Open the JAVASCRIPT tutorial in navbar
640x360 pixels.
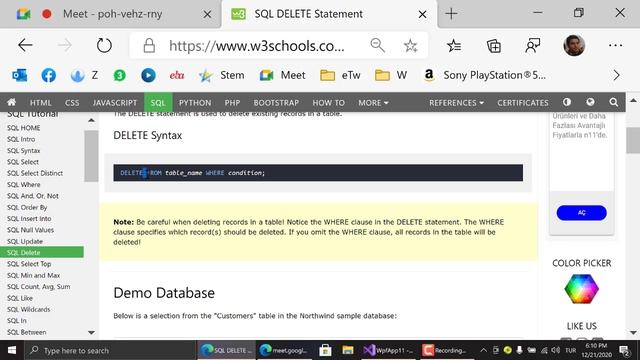tap(115, 103)
